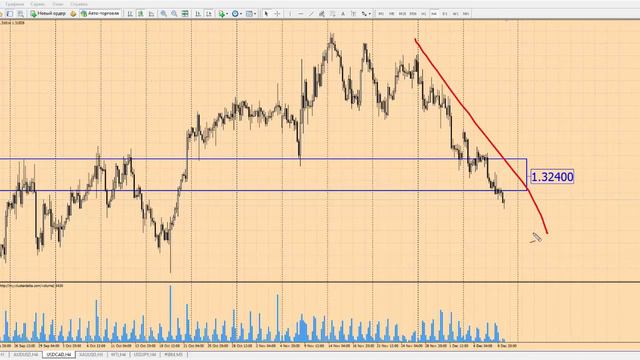Select the text 'A' drawing tool

pyautogui.click(x=343, y=13)
